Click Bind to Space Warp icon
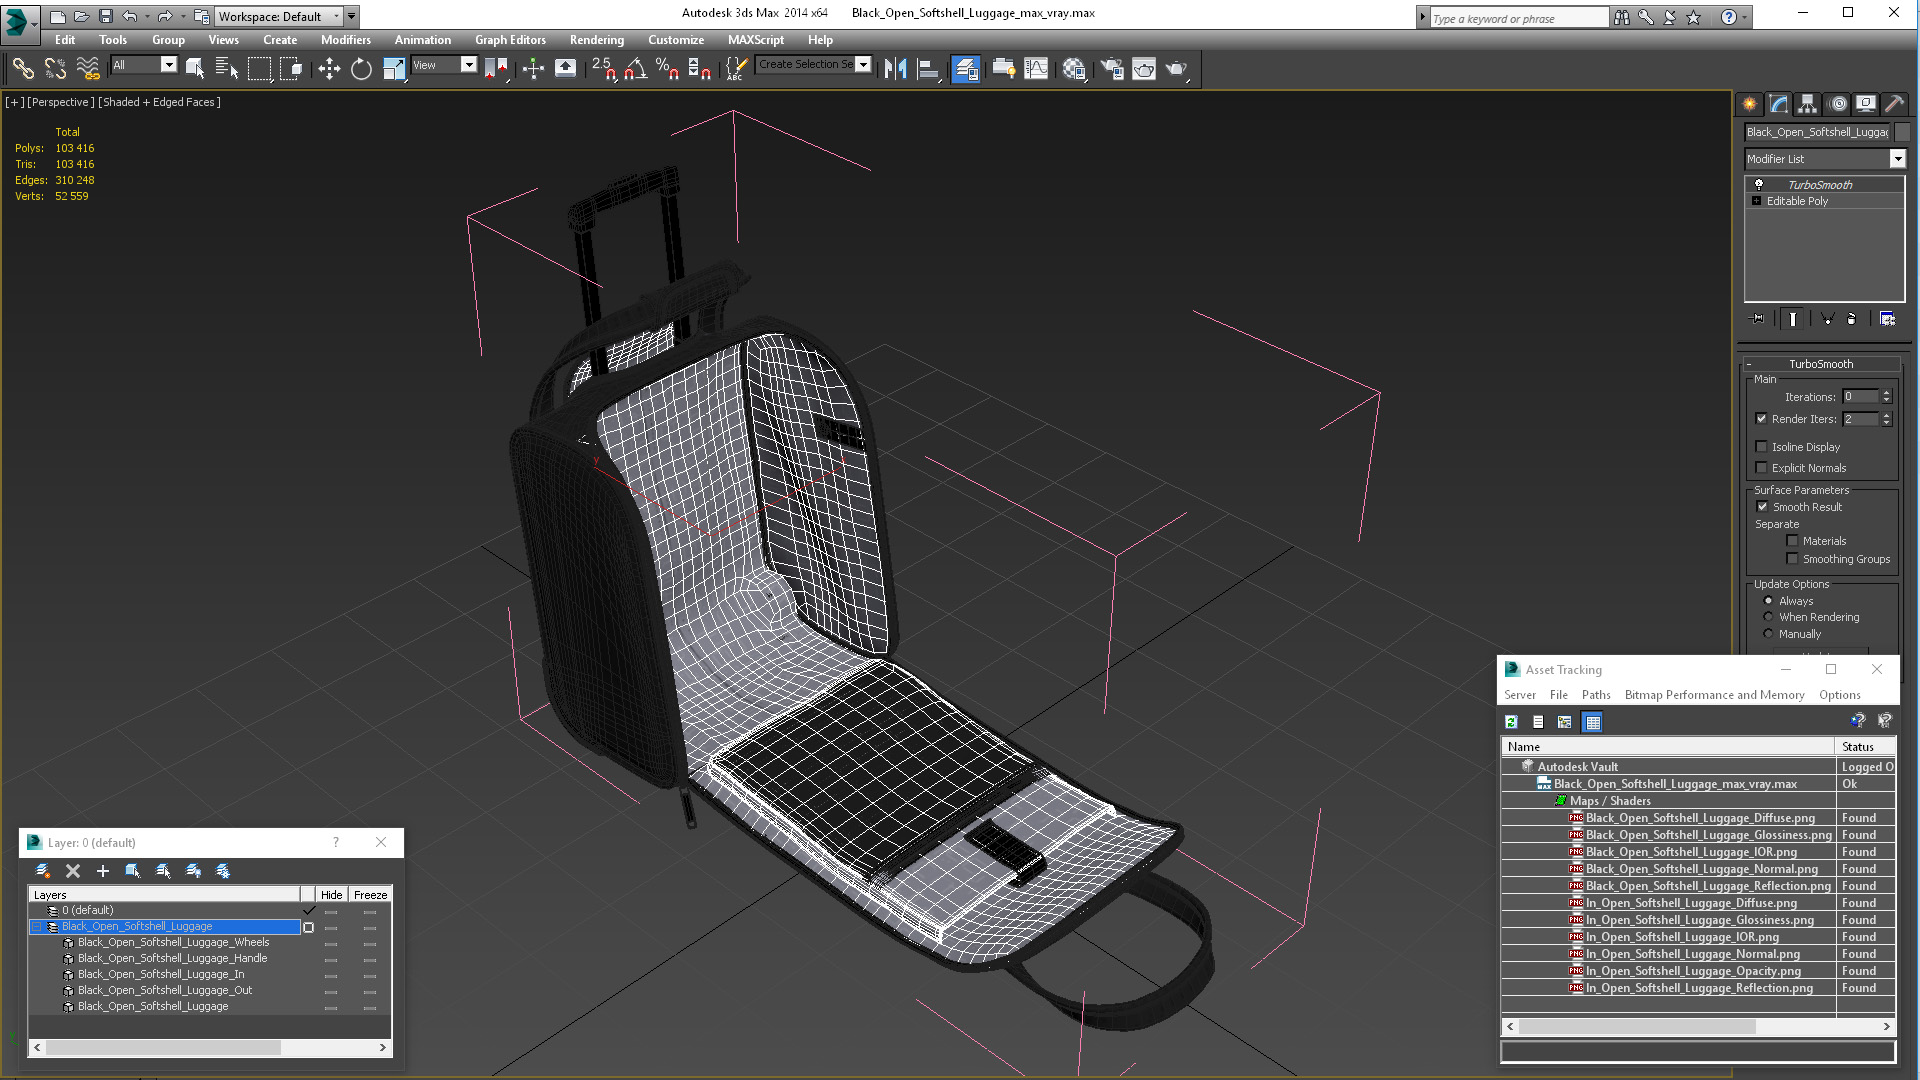1920x1080 pixels. point(88,68)
